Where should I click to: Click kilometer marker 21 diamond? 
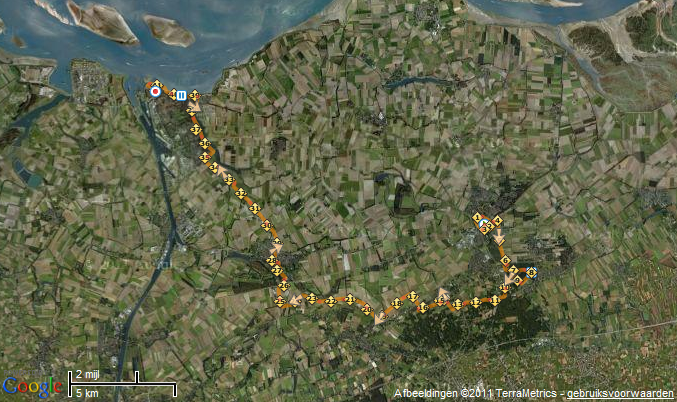(x=350, y=300)
